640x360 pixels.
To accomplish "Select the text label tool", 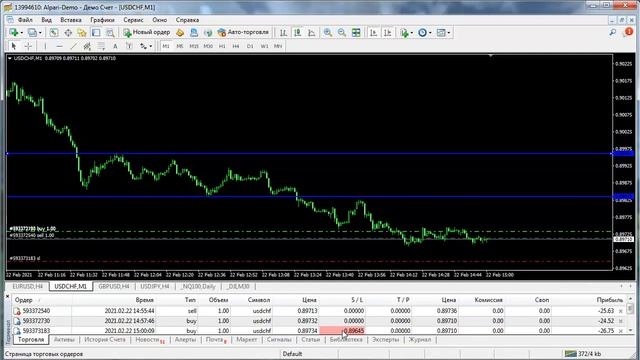I will (x=129, y=46).
